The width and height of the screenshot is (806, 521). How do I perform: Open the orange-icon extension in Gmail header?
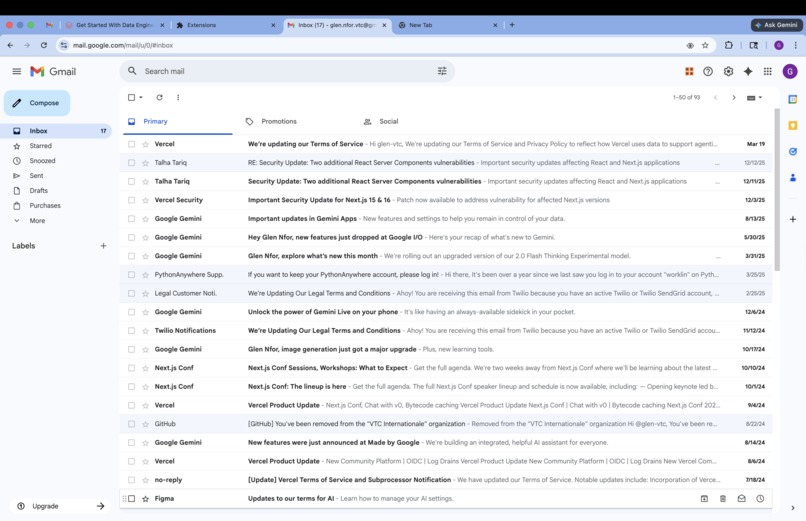(x=689, y=71)
